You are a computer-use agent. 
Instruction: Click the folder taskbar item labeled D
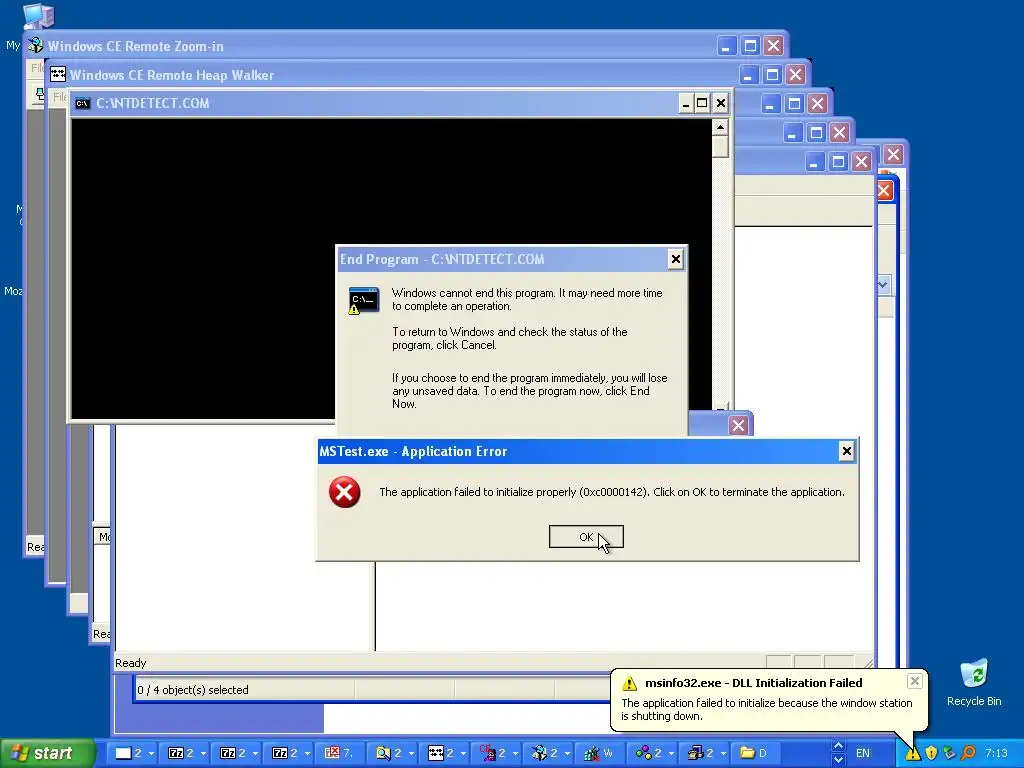coord(754,753)
